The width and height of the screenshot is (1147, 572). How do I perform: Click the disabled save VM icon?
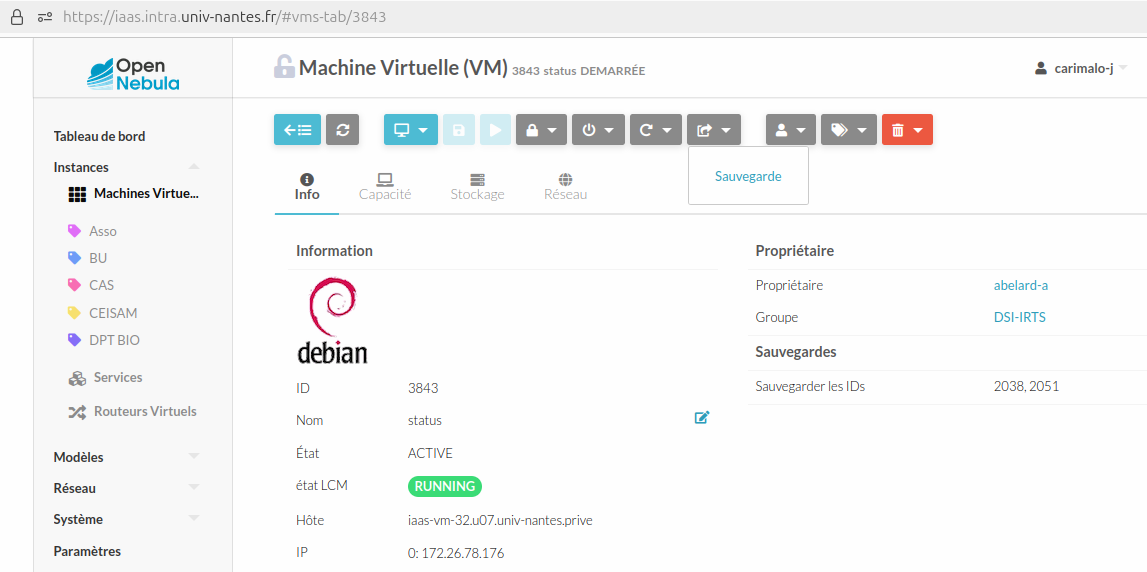click(458, 130)
